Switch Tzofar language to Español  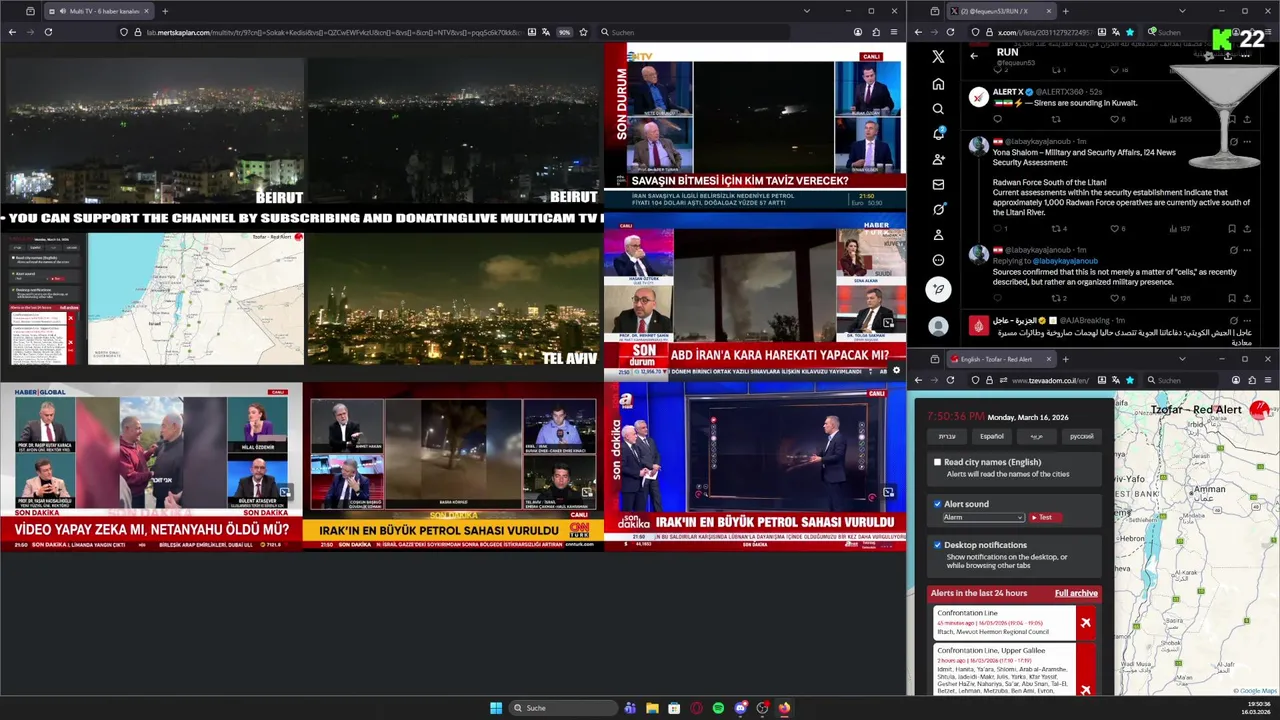click(991, 436)
